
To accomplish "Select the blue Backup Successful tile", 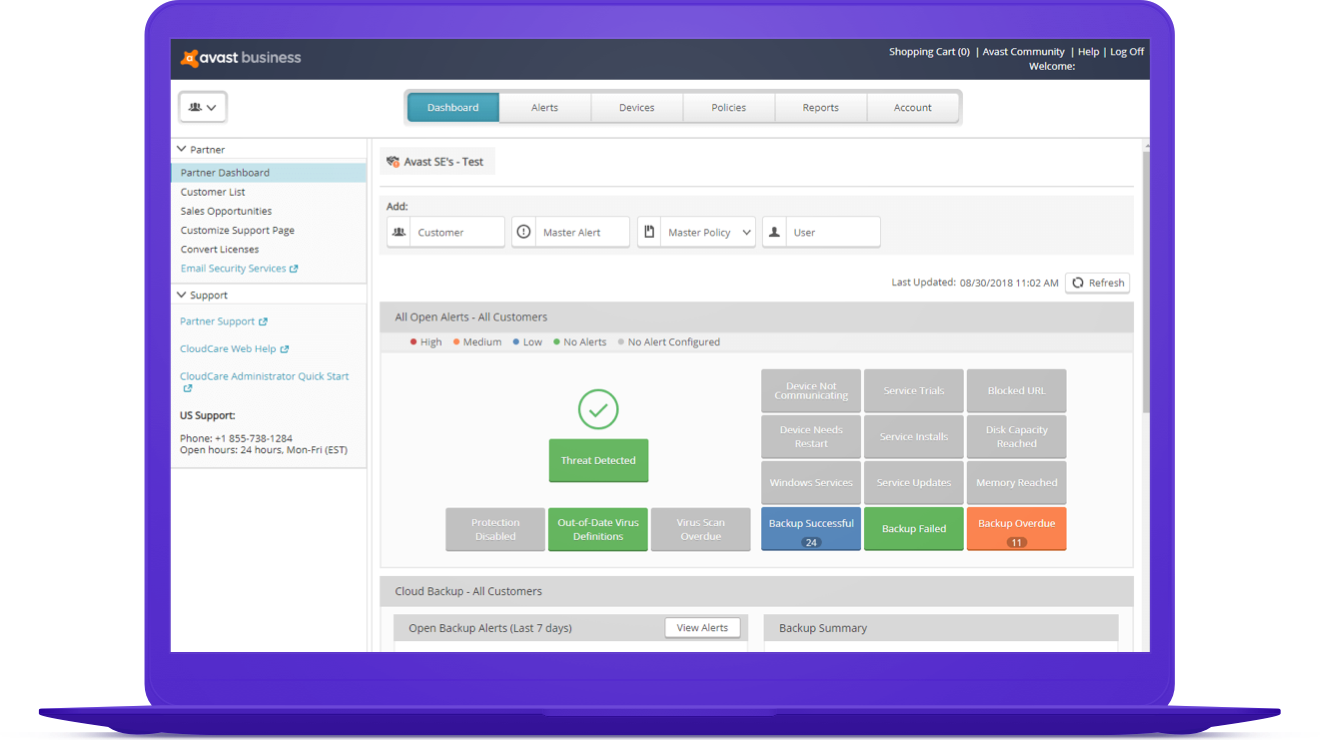I will point(811,528).
